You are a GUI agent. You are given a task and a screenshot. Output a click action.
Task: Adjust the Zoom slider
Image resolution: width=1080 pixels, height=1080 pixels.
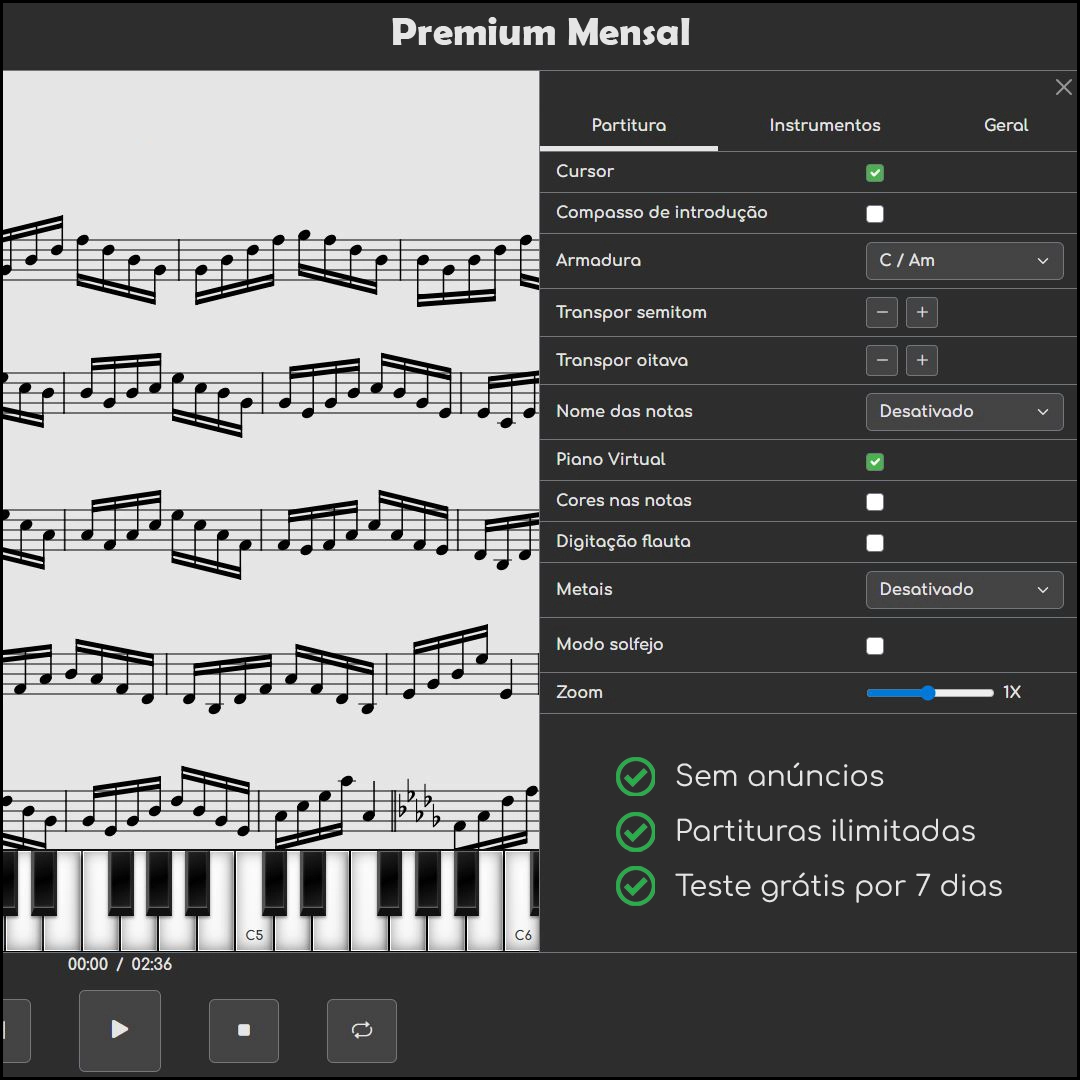pos(929,693)
